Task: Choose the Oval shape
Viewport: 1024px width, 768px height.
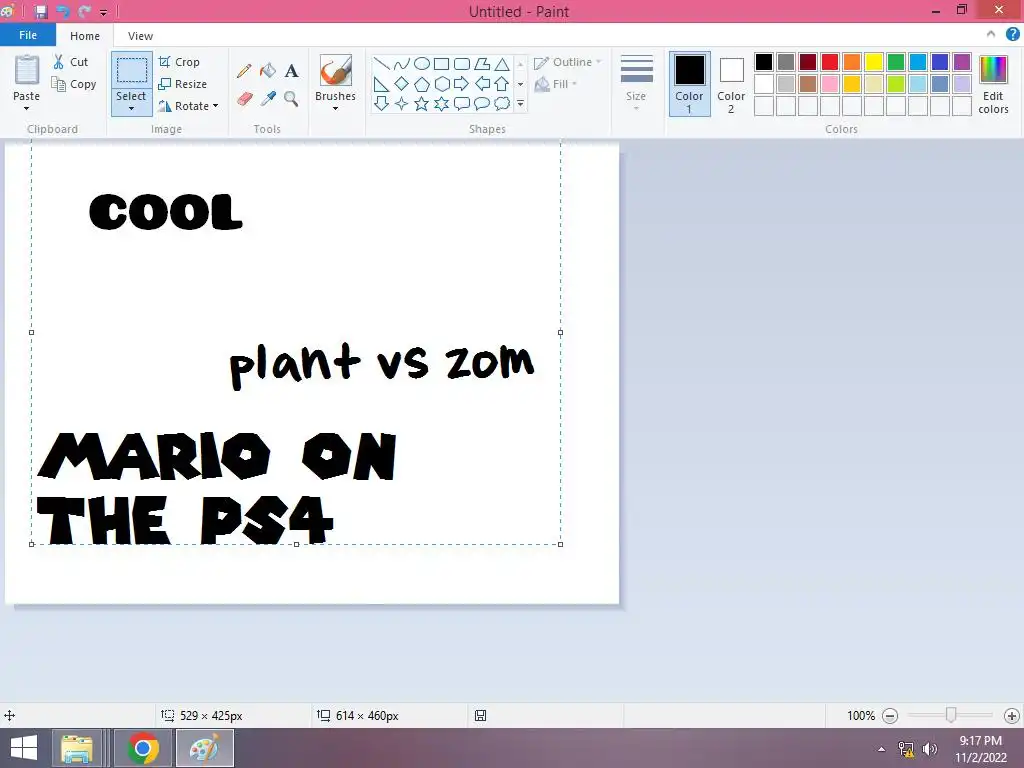Action: coord(422,63)
